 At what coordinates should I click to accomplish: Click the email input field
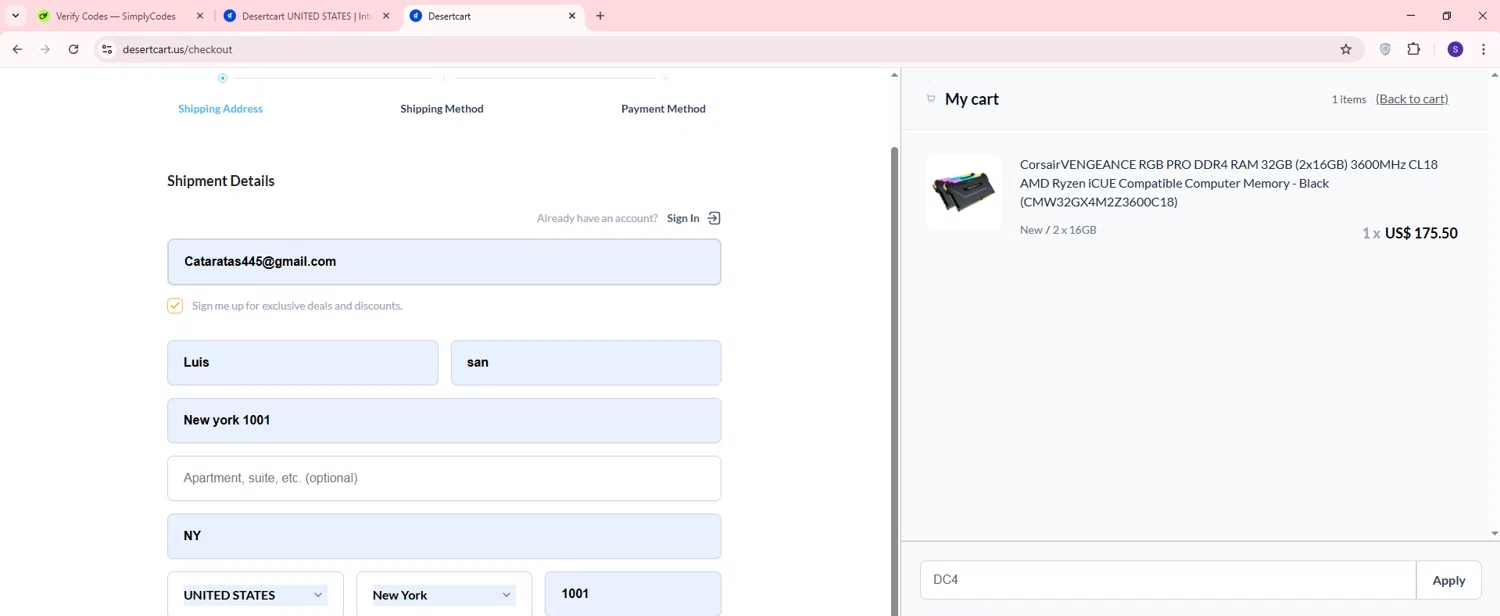click(x=444, y=262)
